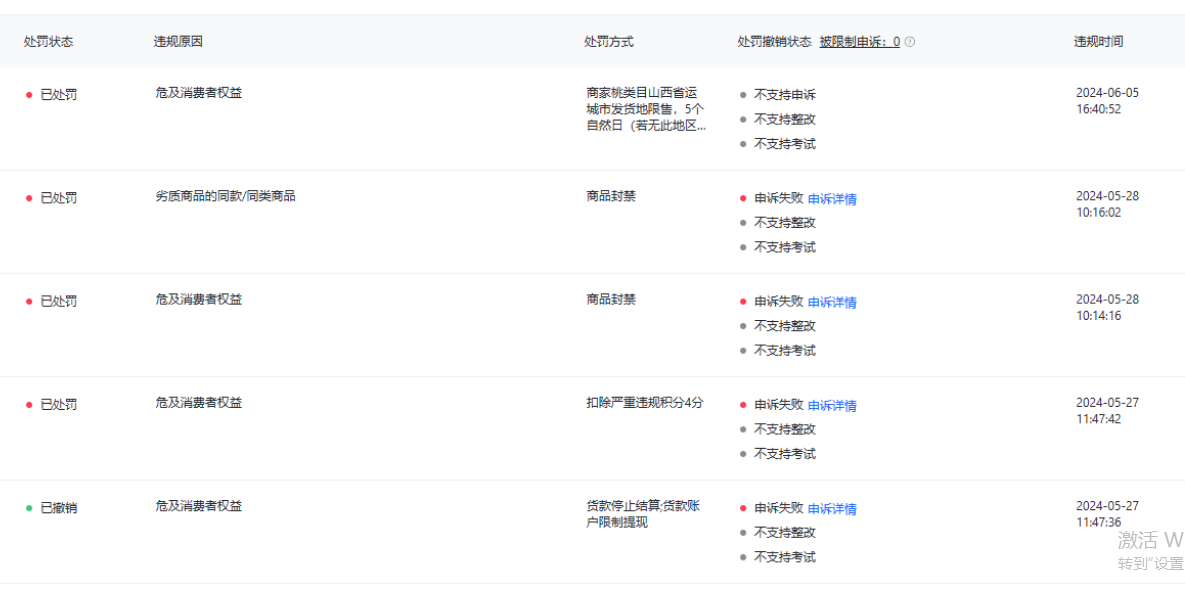Screen dimensions: 1185x590
Task: Click the 处罚撤销状态 column header
Action: tap(774, 42)
